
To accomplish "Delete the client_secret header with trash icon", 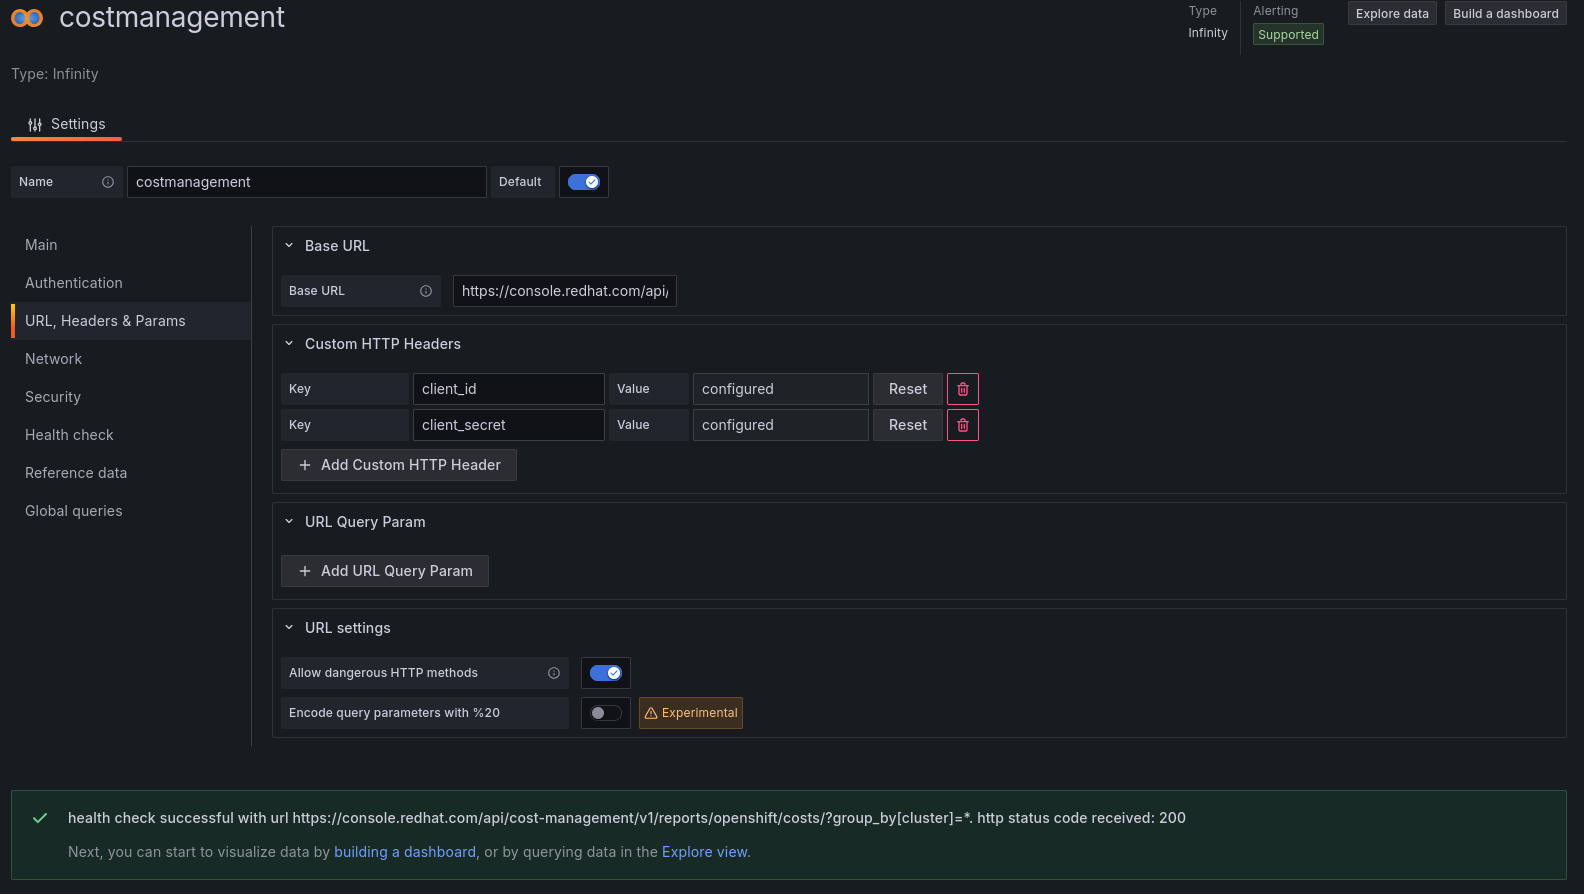I will coord(963,425).
